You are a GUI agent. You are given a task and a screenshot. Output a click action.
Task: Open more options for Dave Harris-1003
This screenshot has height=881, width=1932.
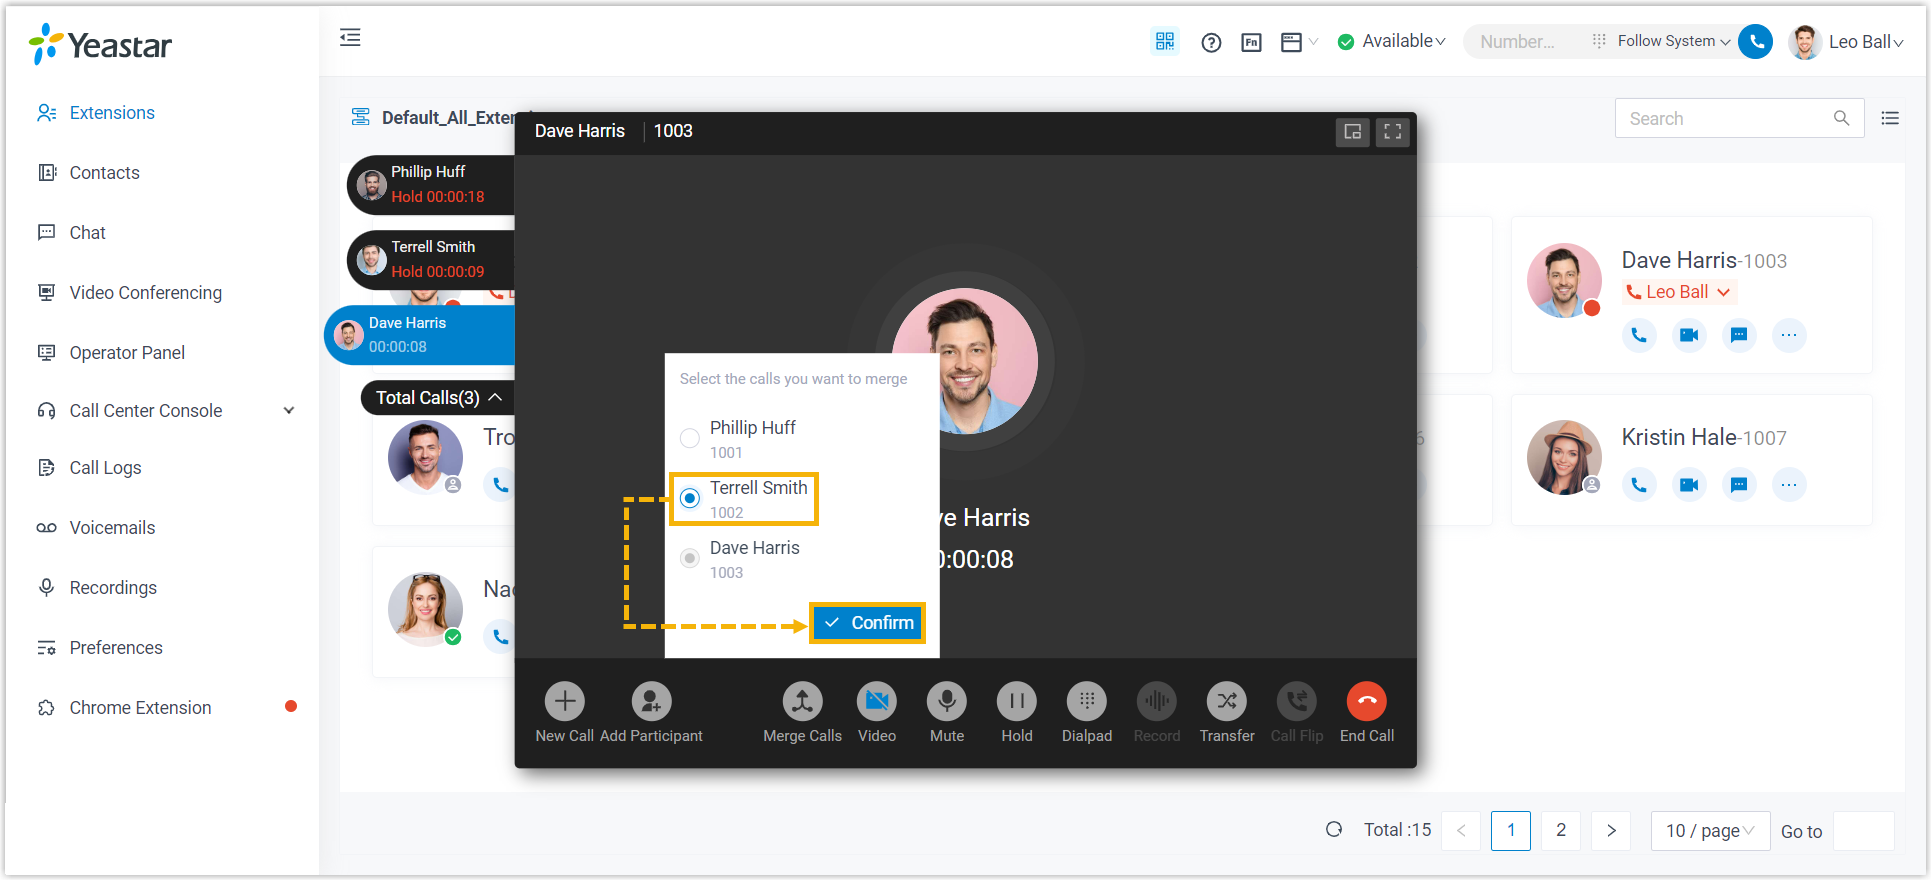pos(1789,335)
